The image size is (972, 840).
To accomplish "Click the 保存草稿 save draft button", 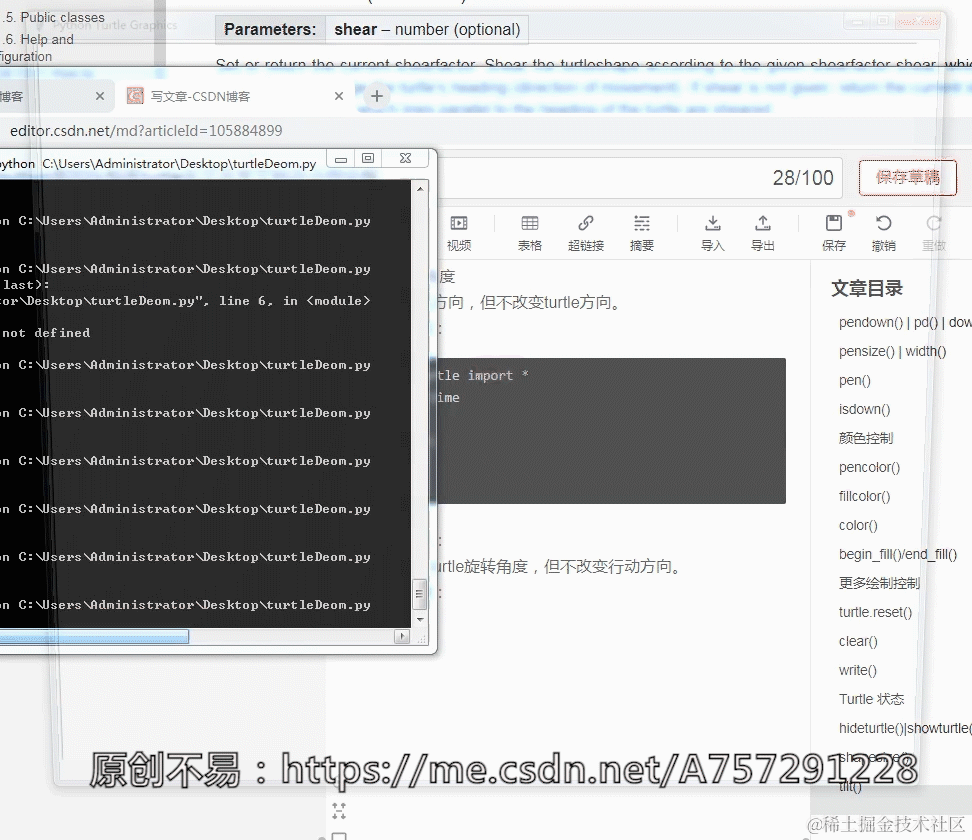I will [x=908, y=178].
